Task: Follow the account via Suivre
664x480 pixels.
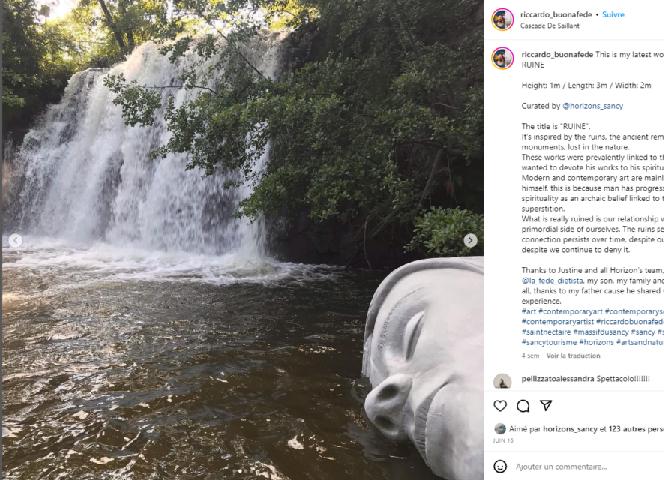Action: coord(613,15)
